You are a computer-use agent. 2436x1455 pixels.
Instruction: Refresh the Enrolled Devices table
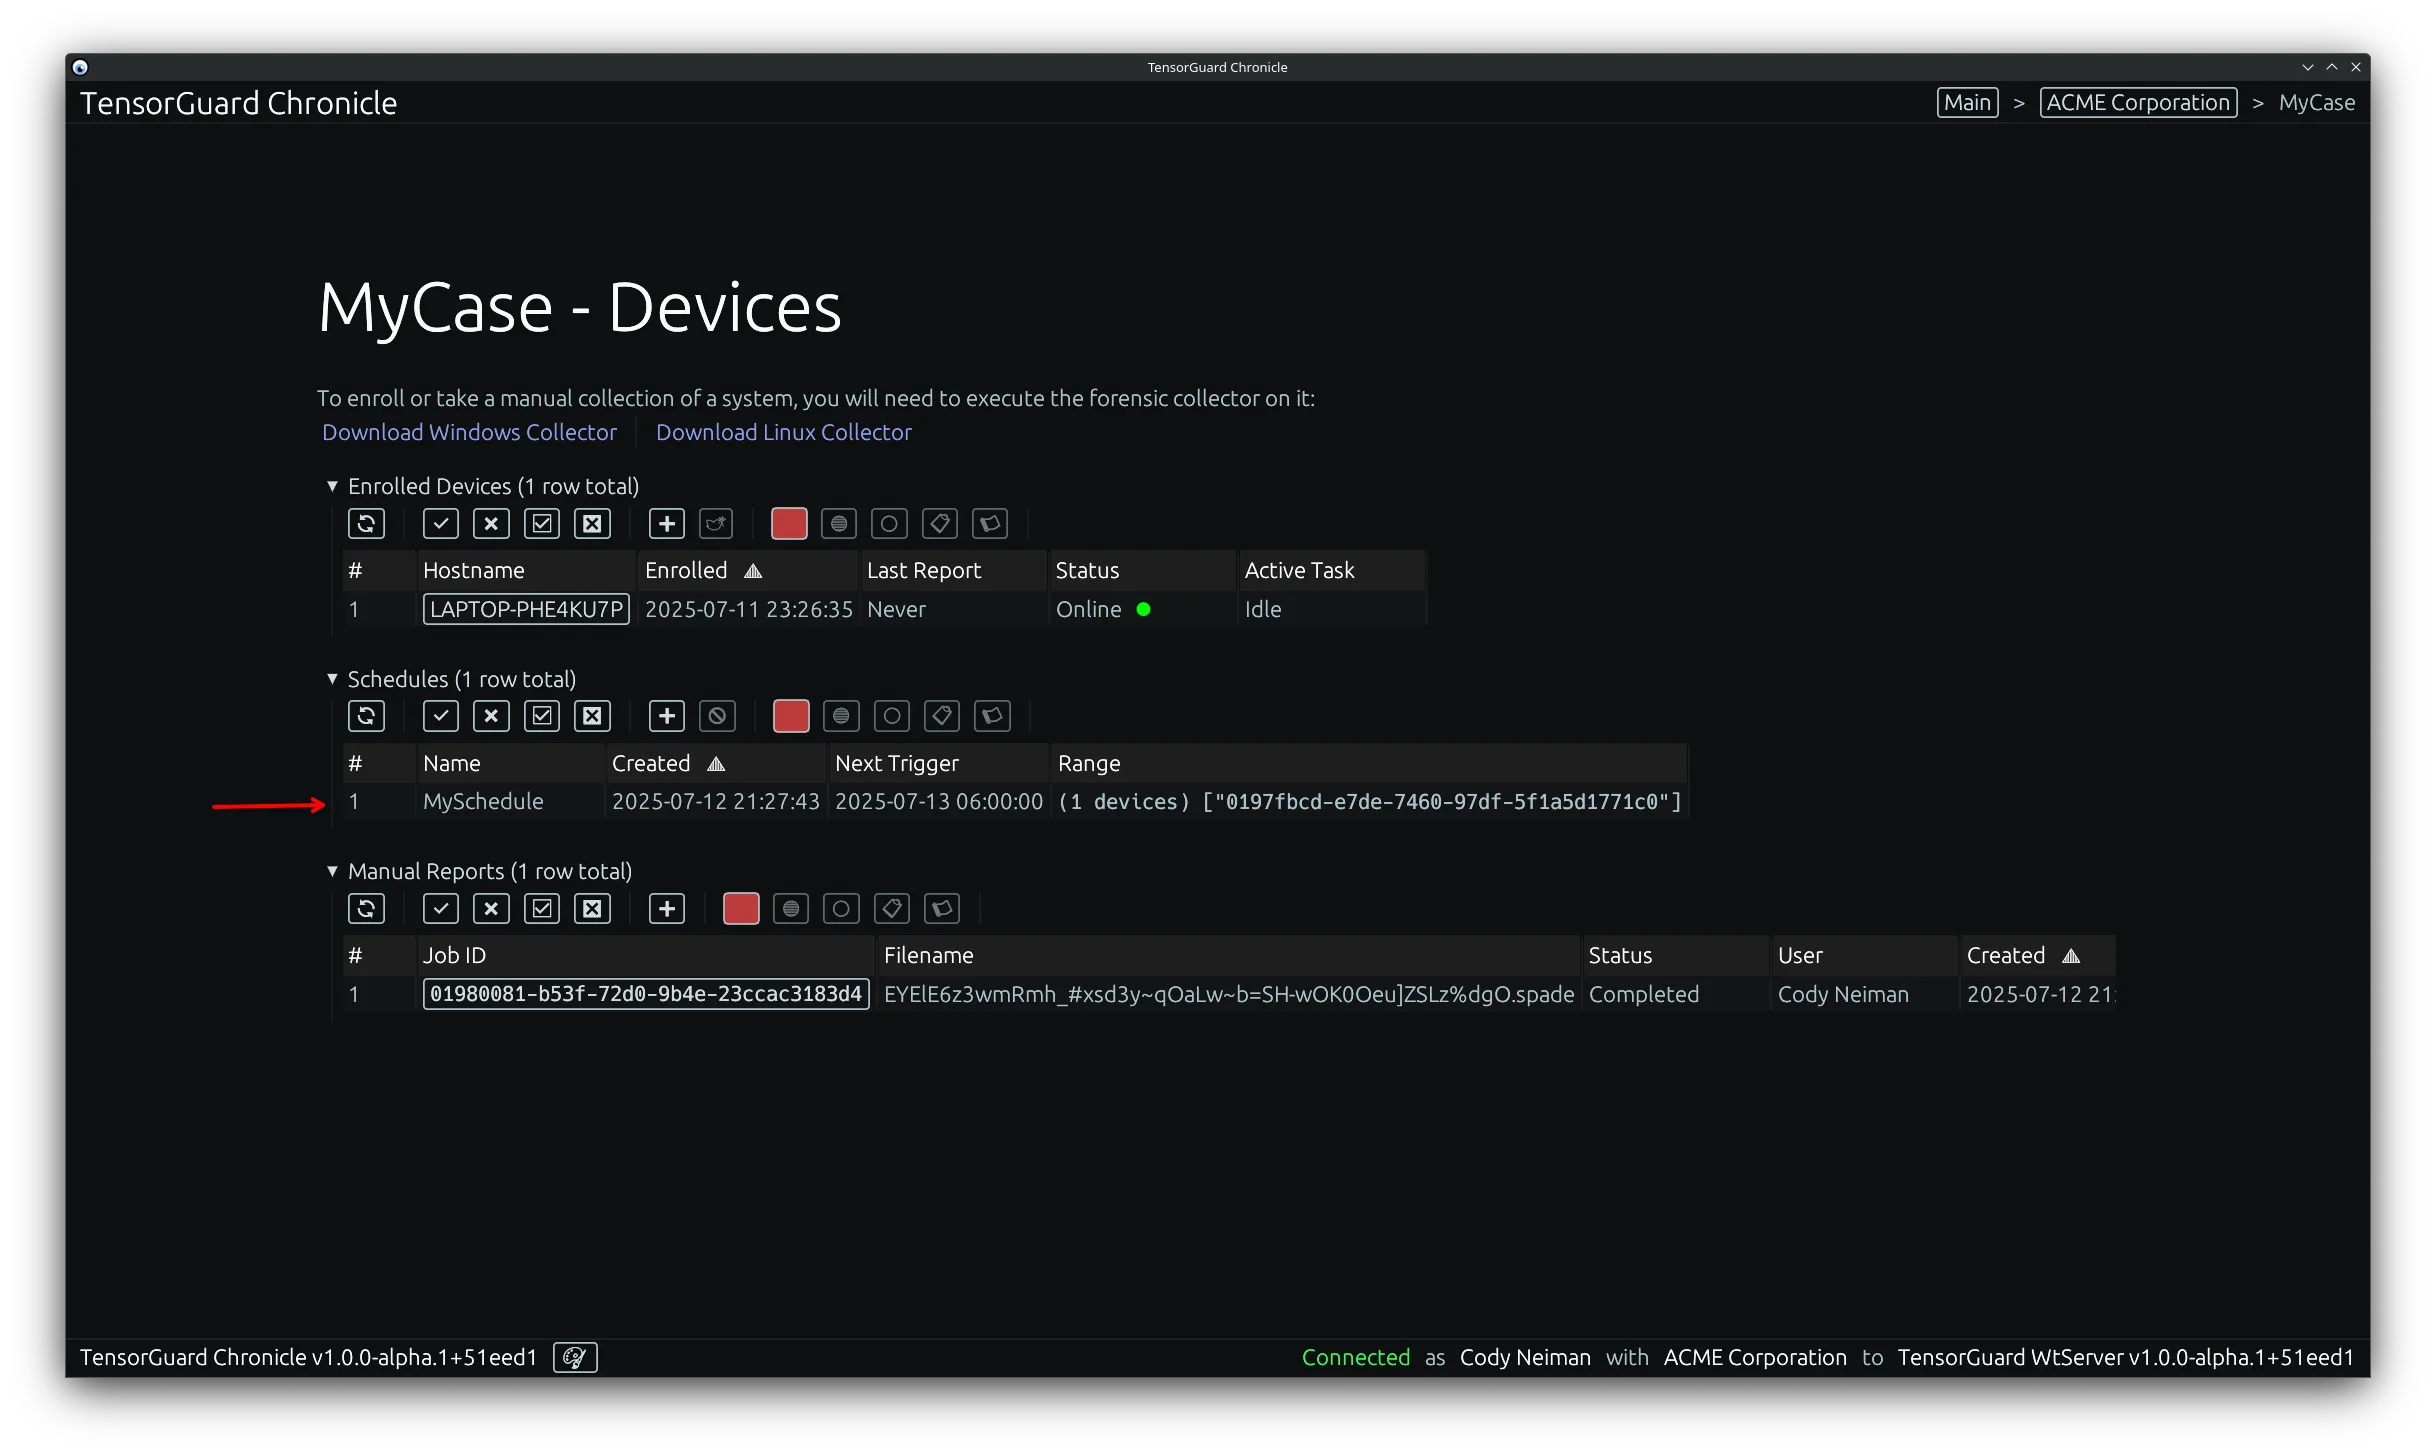pyautogui.click(x=366, y=523)
